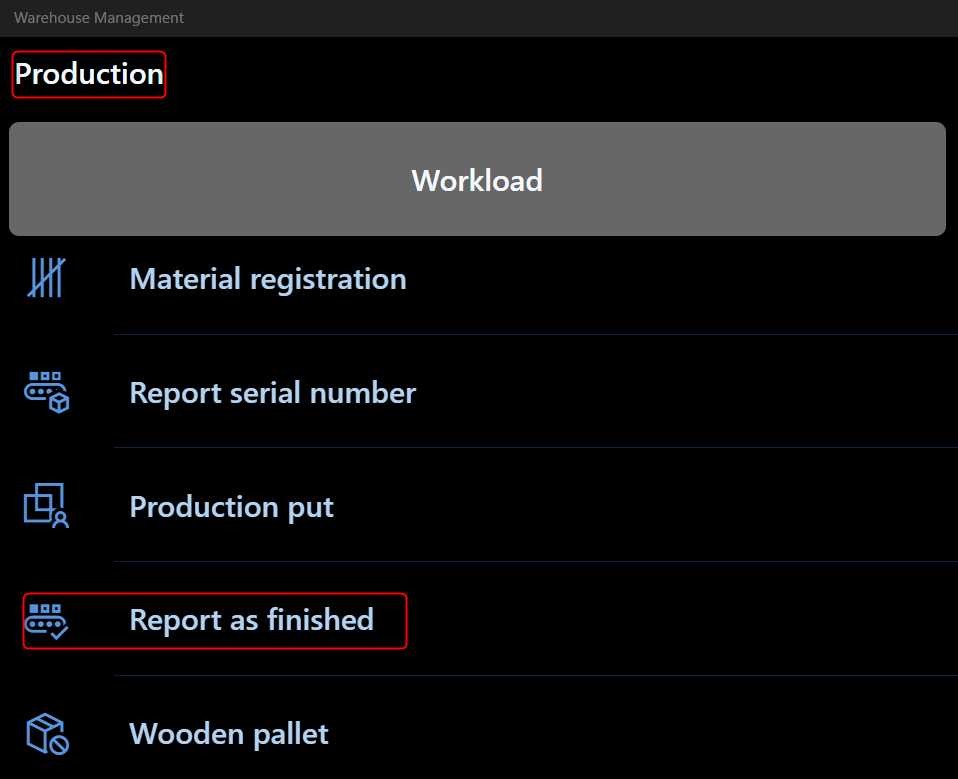This screenshot has height=779, width=958.
Task: Click the Production page heading
Action: click(x=89, y=74)
